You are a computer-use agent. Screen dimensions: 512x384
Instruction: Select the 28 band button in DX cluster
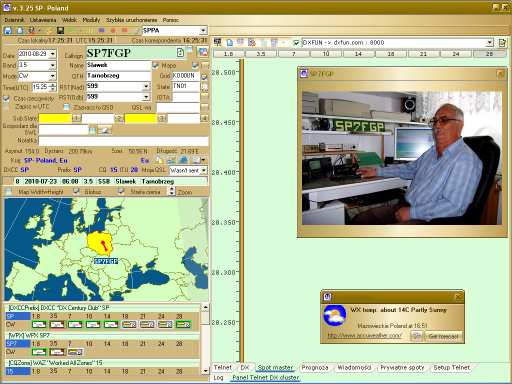tap(489, 54)
